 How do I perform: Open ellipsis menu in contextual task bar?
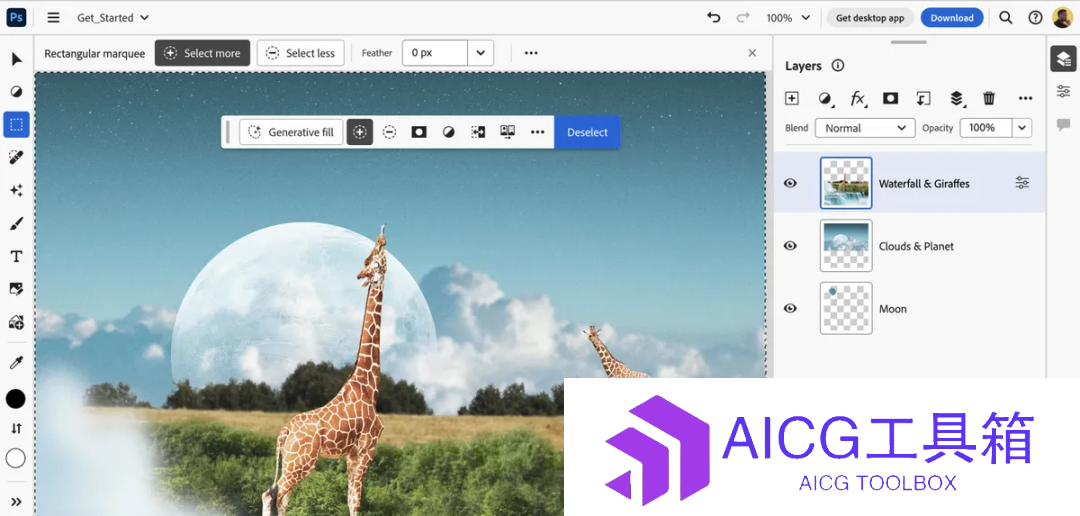[537, 132]
